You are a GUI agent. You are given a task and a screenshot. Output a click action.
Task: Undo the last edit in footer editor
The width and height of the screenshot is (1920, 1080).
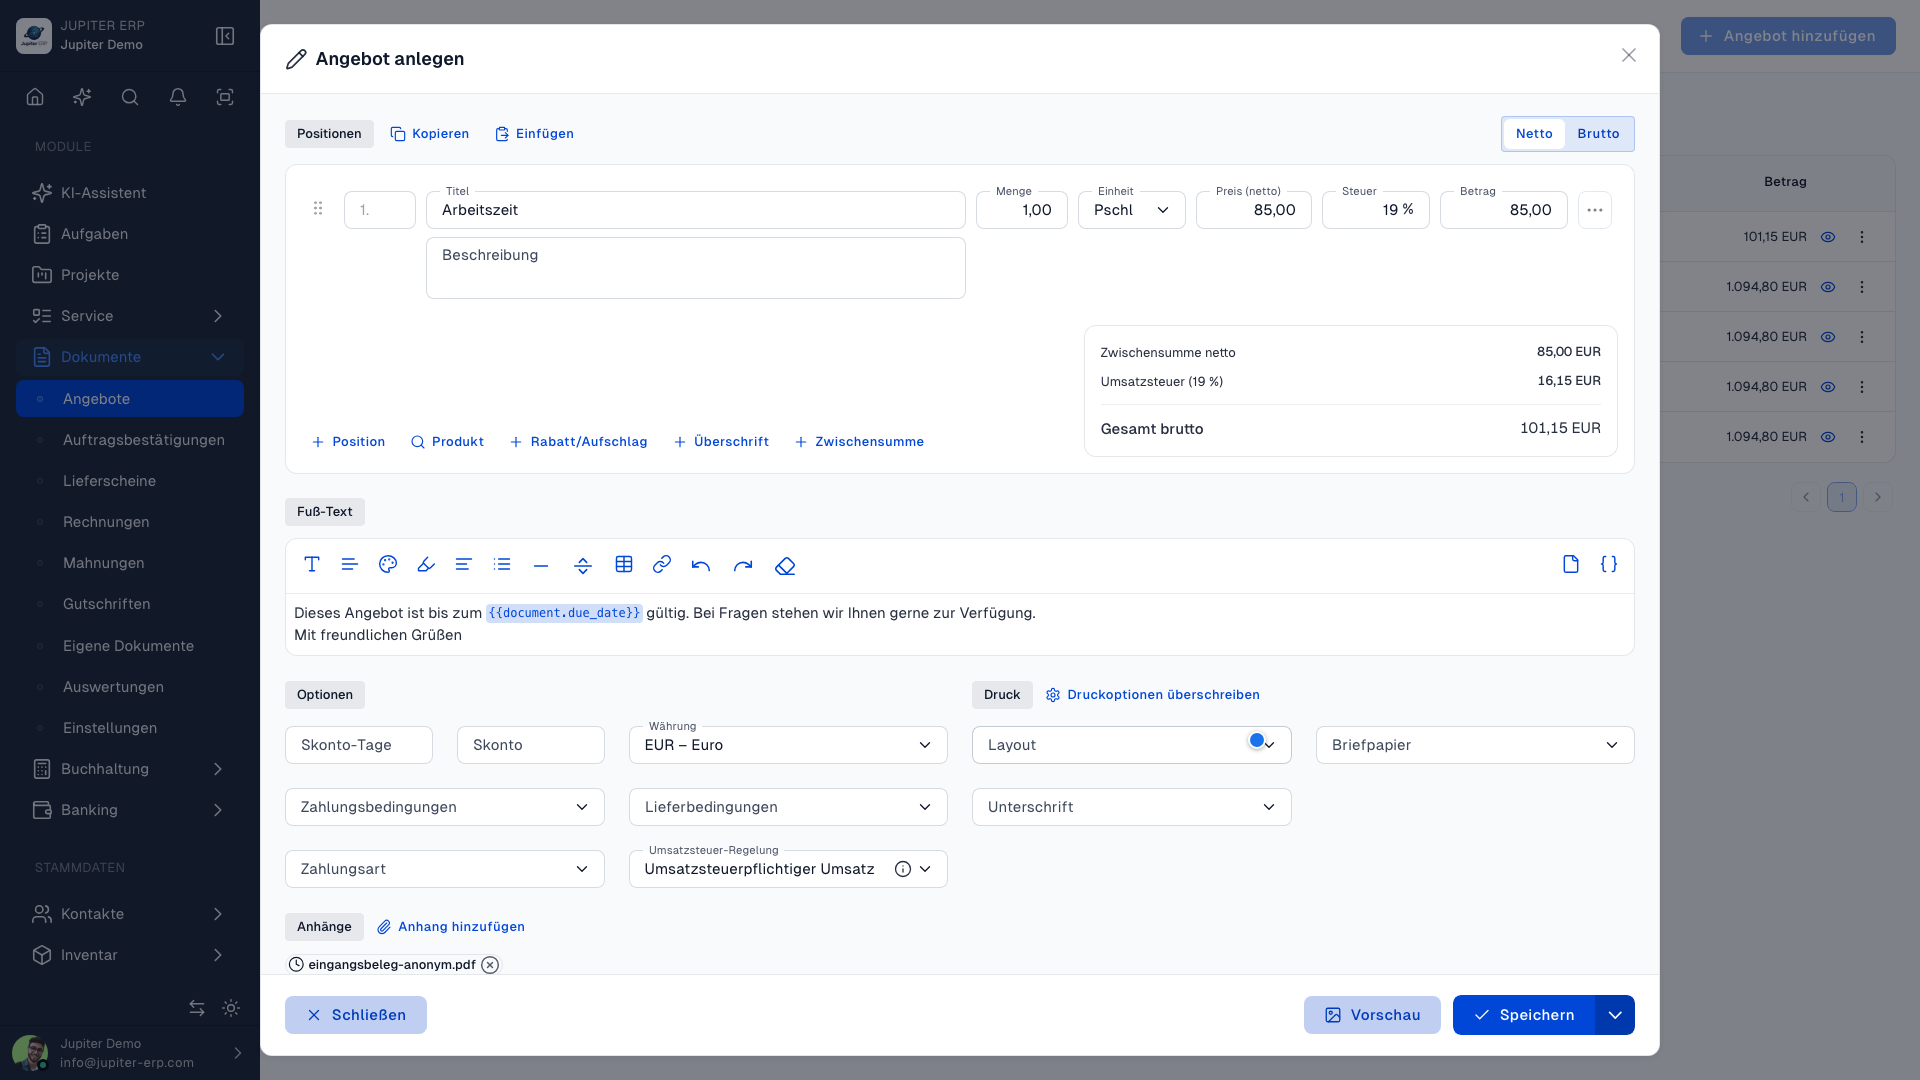tap(701, 565)
